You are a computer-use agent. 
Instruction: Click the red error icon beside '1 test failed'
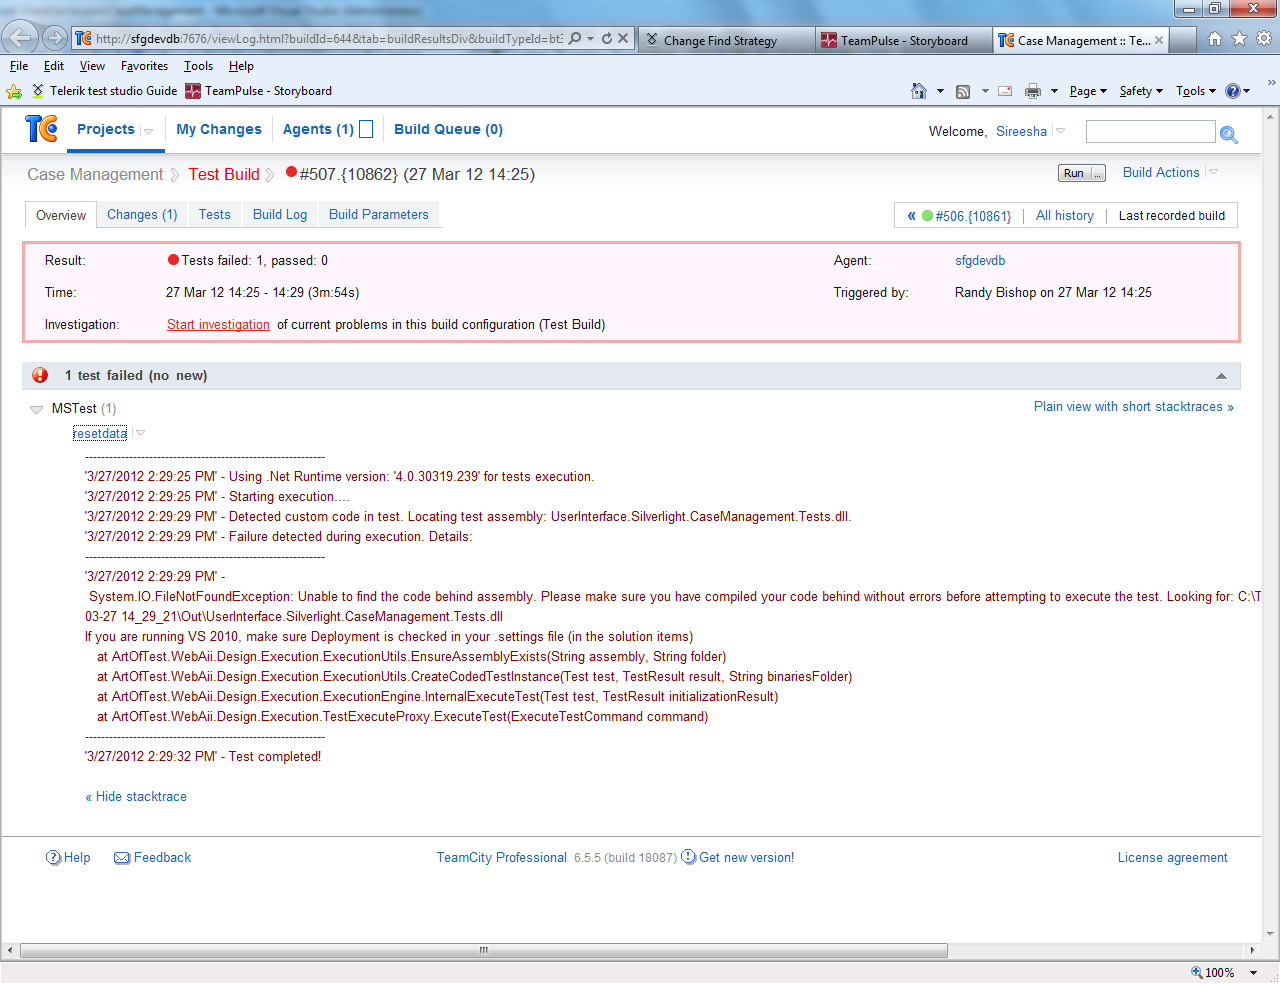(x=40, y=375)
